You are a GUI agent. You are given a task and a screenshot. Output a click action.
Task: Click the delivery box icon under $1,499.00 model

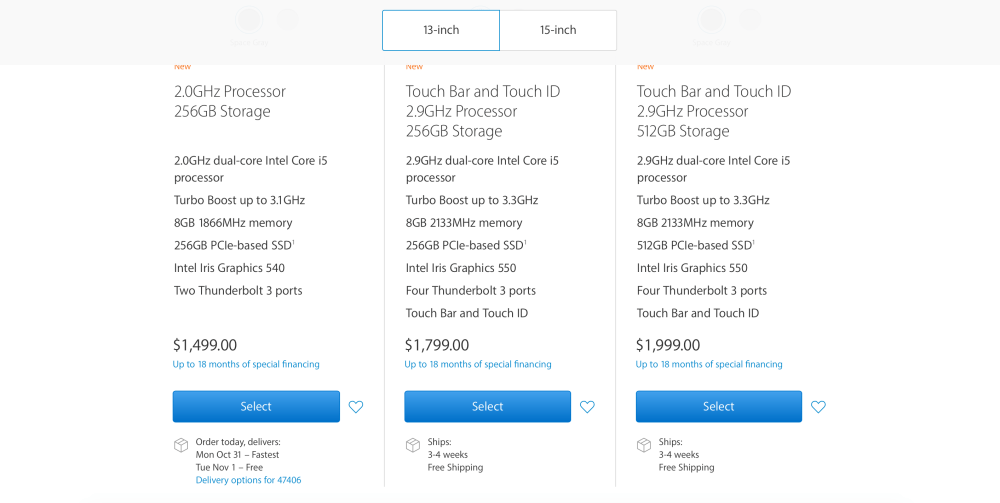pyautogui.click(x=181, y=445)
